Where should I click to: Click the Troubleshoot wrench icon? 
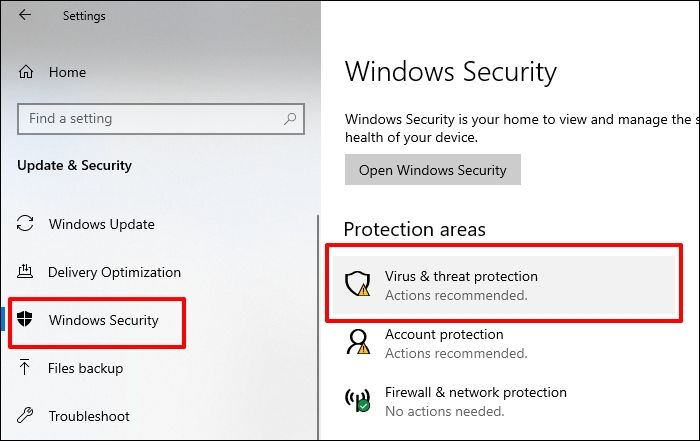tap(26, 416)
